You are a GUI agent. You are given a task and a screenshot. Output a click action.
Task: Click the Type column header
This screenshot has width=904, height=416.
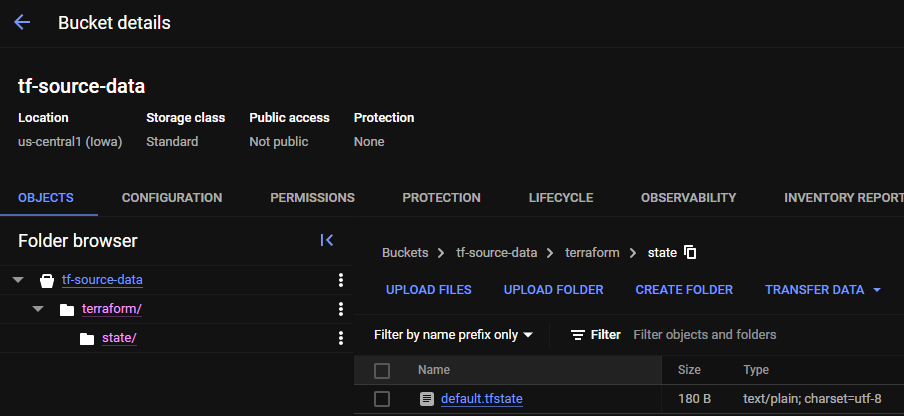(756, 370)
